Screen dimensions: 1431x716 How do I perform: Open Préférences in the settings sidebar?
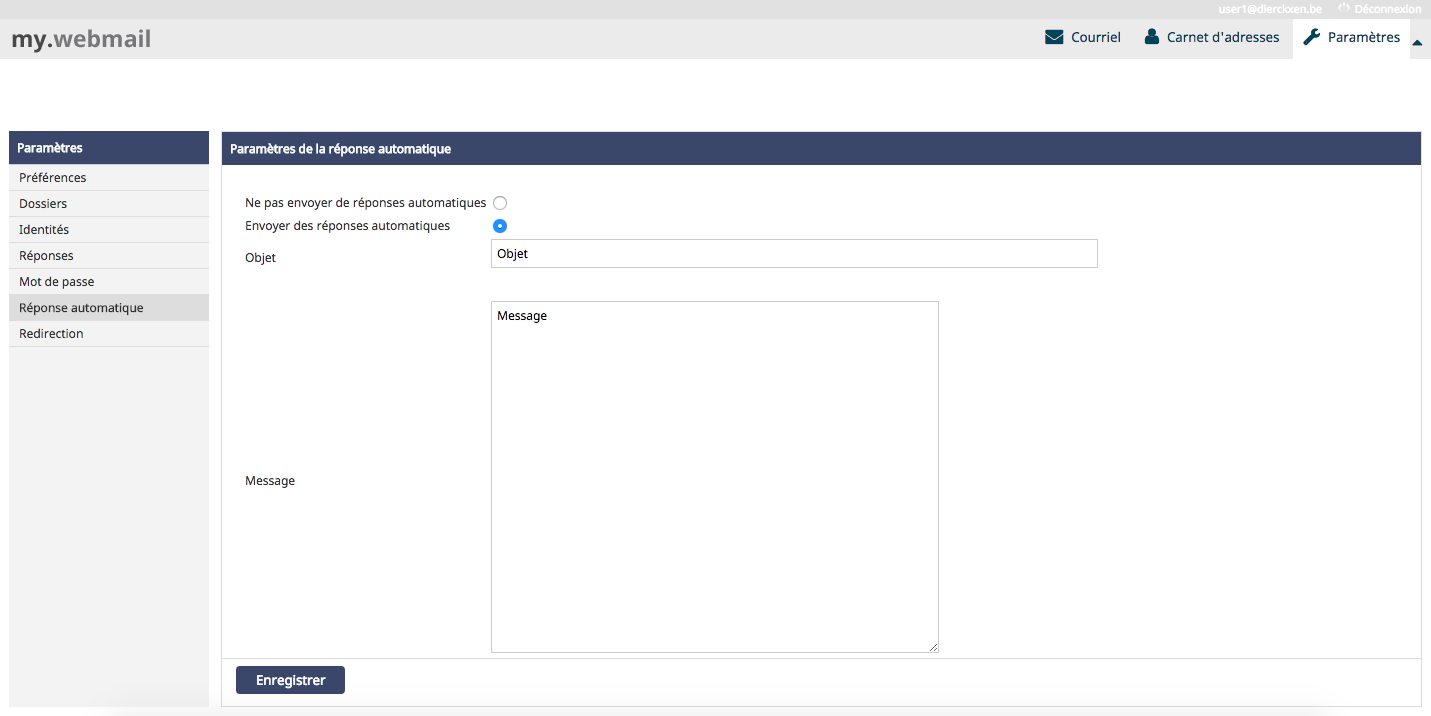(53, 178)
